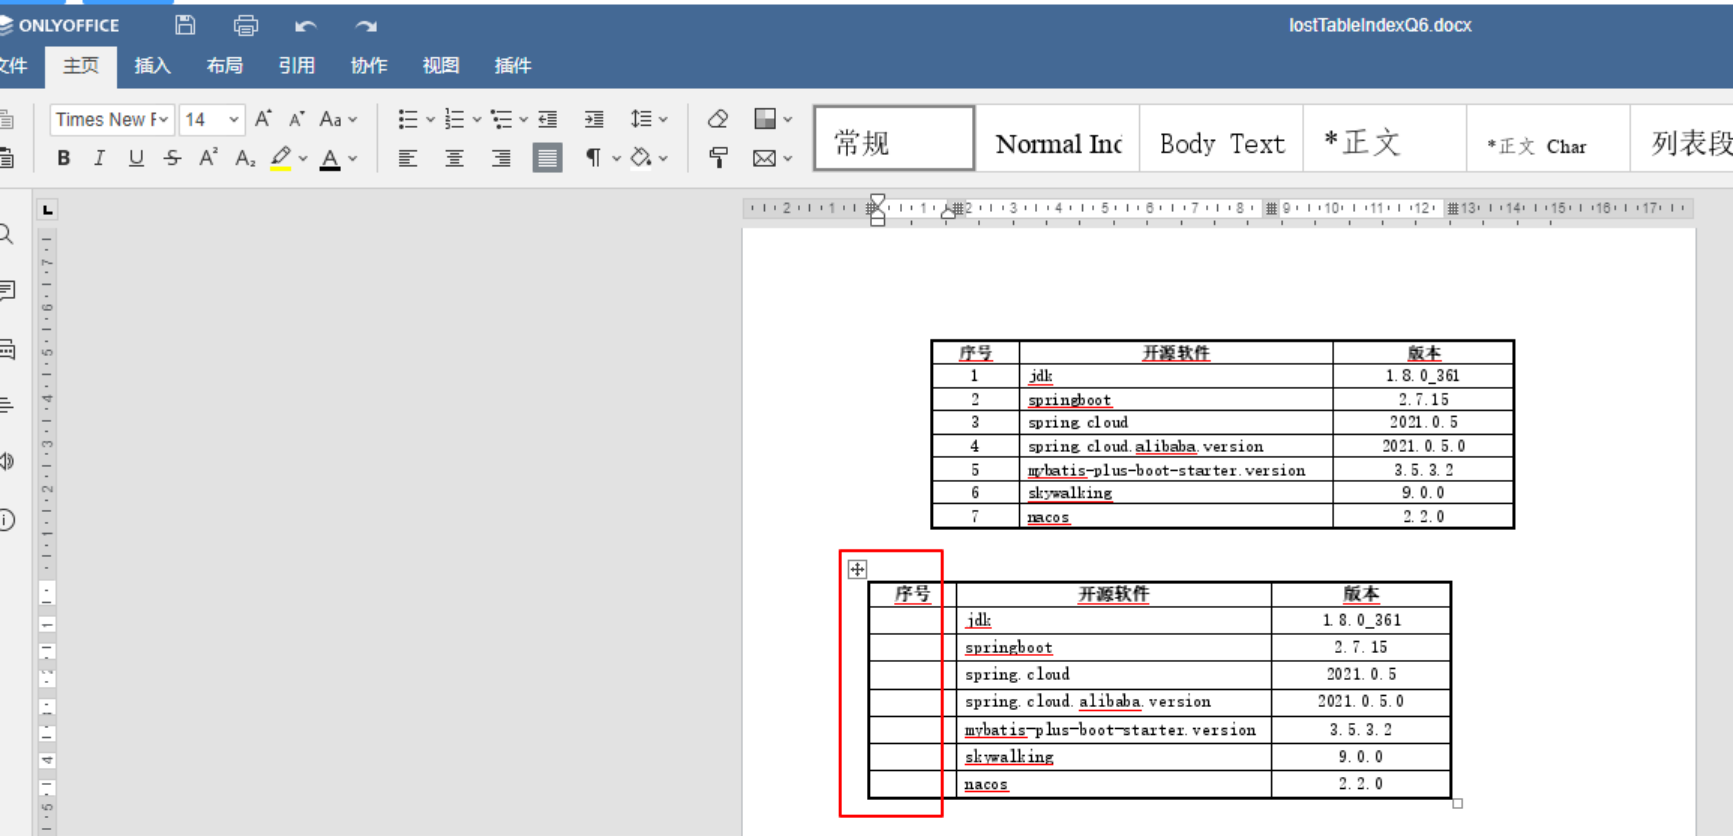Switch to the 插入 tab
Screen dimensions: 1733x836
[x=152, y=66]
